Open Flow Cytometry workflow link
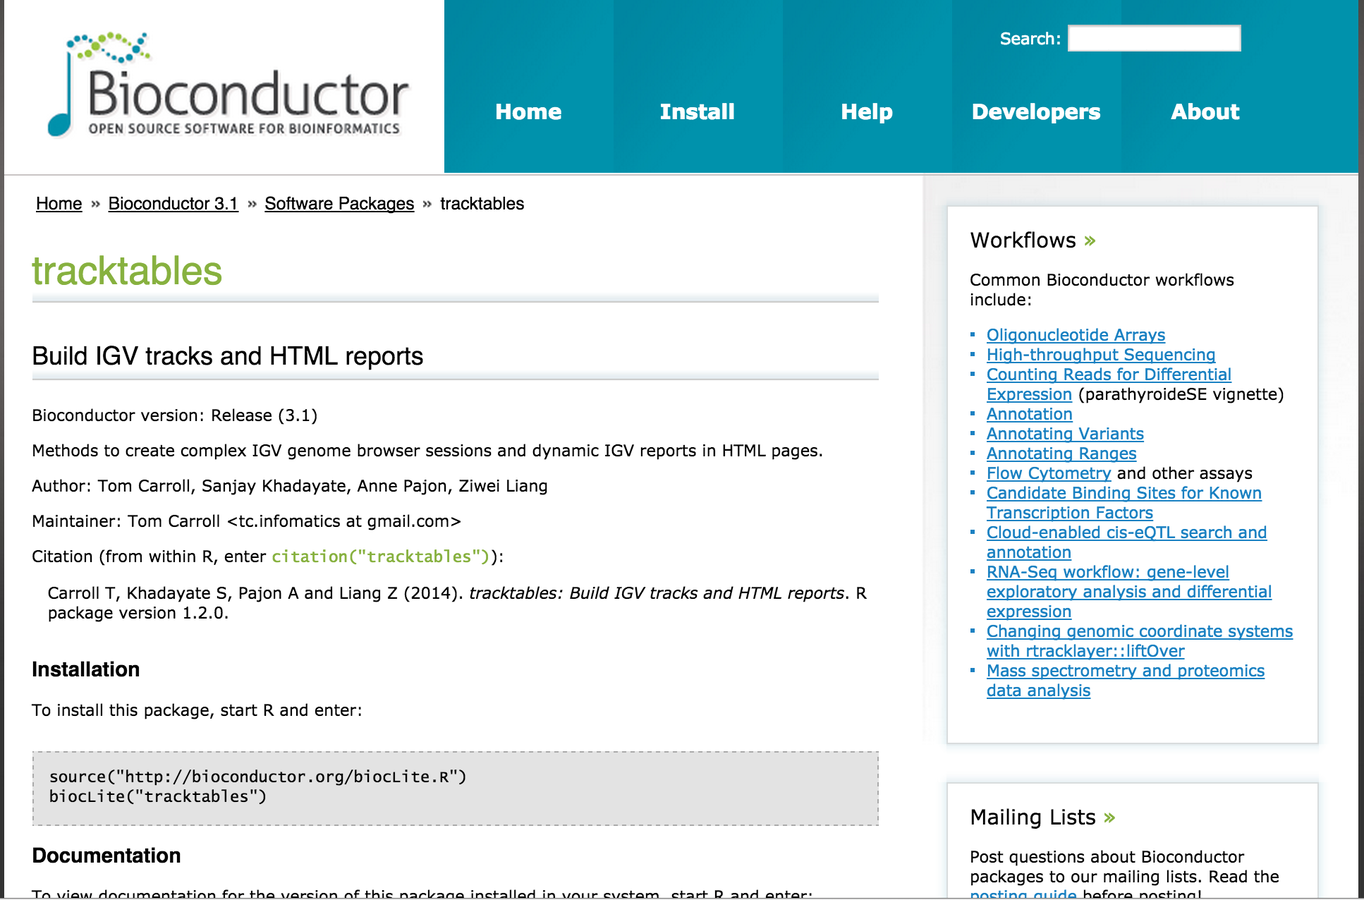Screen dimensions: 1364x900 [x=1048, y=473]
